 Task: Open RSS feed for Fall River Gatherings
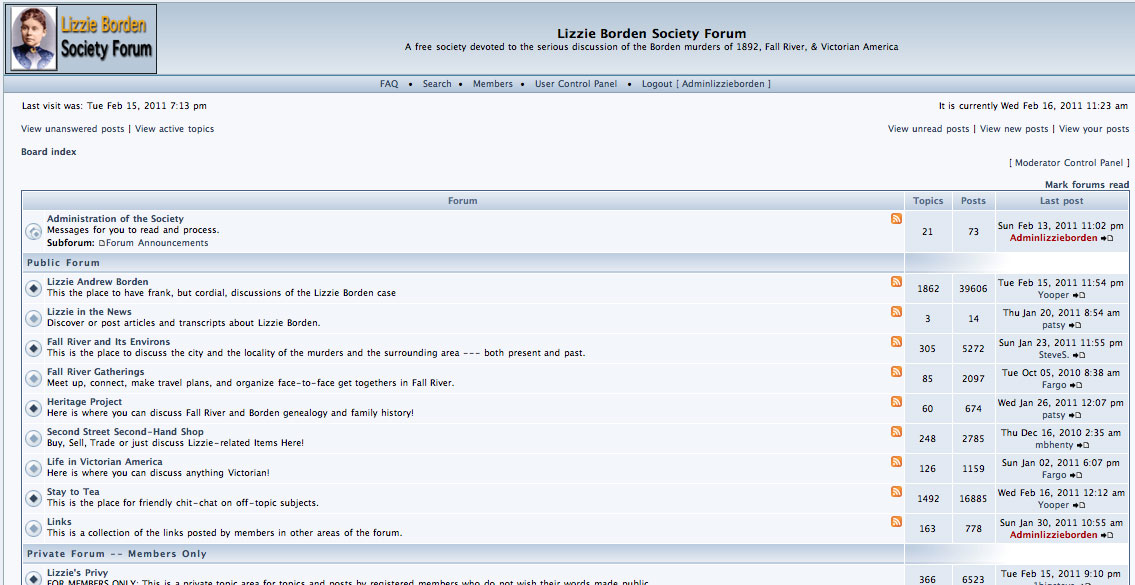pyautogui.click(x=896, y=372)
